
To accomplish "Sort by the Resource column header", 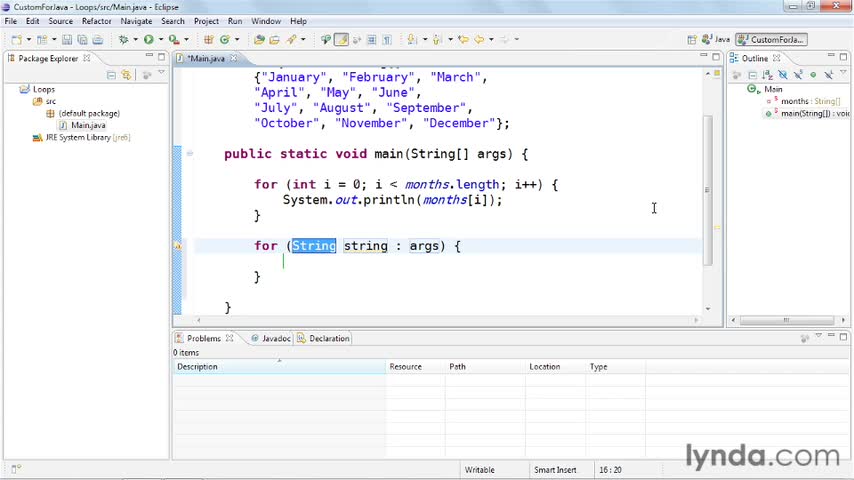I will tap(415, 367).
